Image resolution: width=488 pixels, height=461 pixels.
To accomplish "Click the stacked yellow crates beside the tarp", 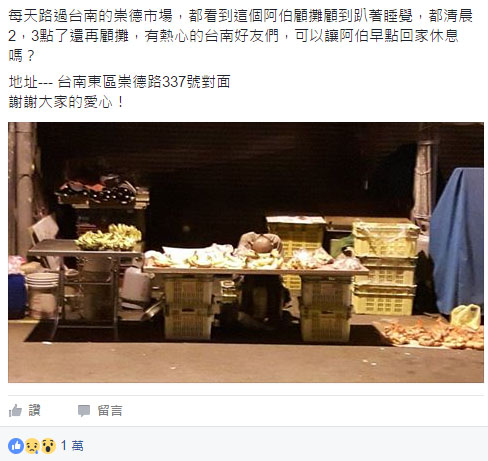I will (x=384, y=268).
